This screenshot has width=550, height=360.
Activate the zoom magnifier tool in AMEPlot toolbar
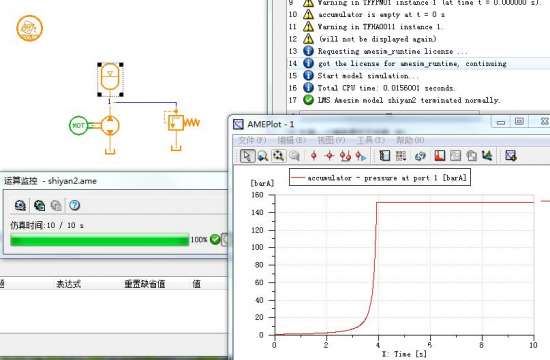click(263, 156)
